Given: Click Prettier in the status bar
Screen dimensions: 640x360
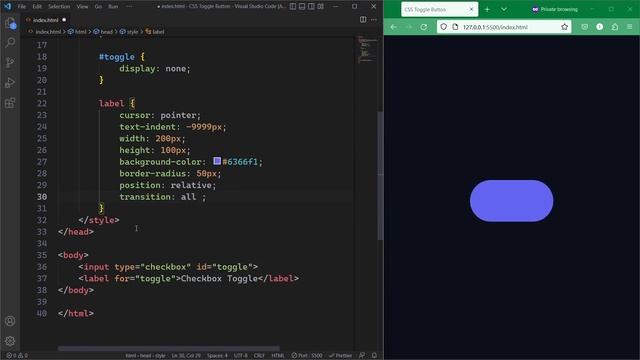Looking at the screenshot, I should (340, 356).
